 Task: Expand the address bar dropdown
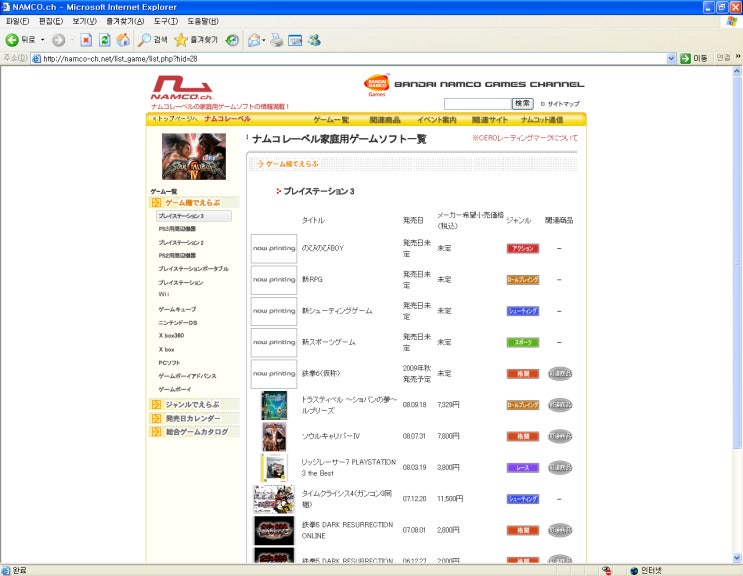(671, 58)
